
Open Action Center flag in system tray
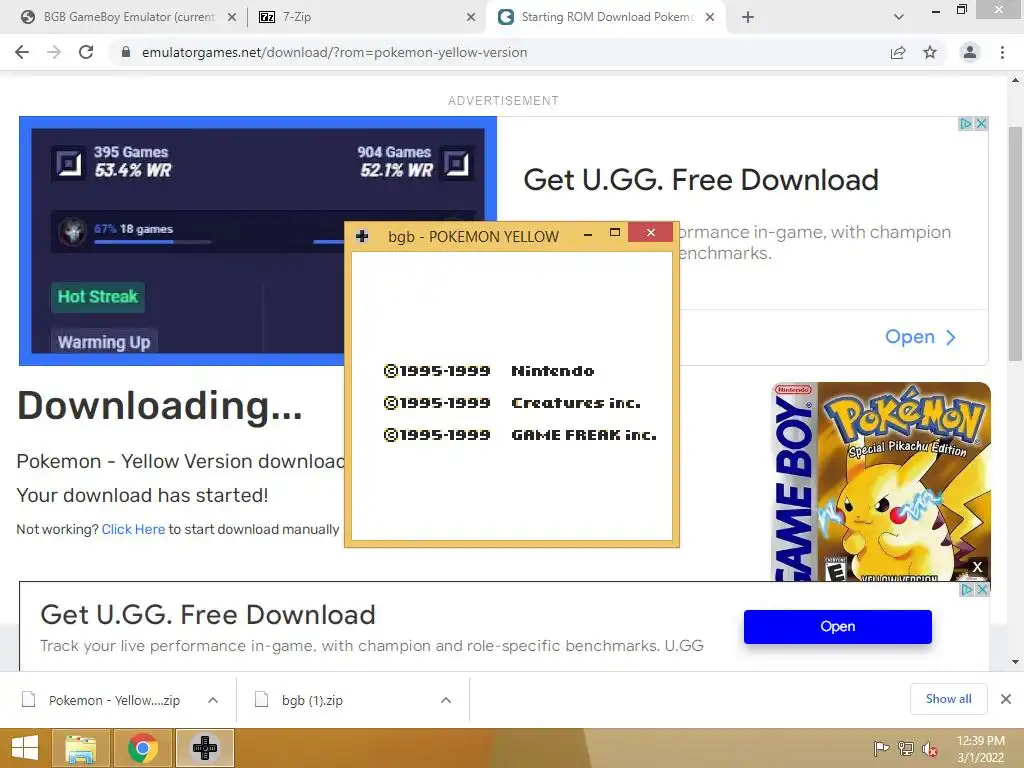click(x=881, y=749)
